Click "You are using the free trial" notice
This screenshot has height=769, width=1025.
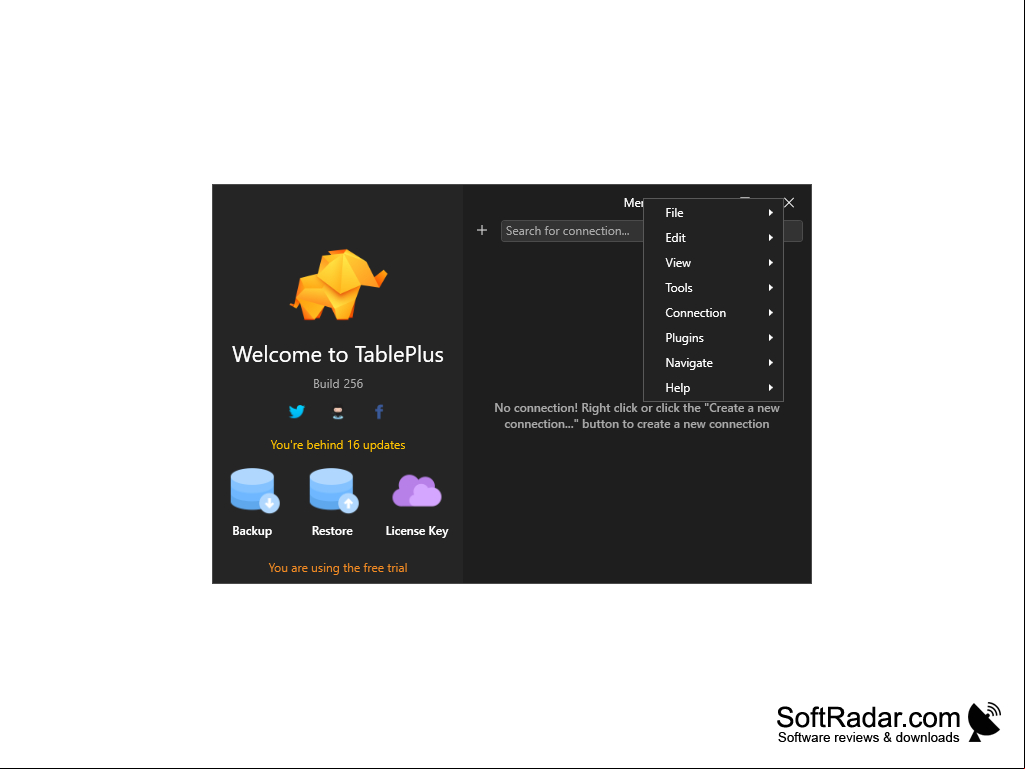tap(338, 568)
